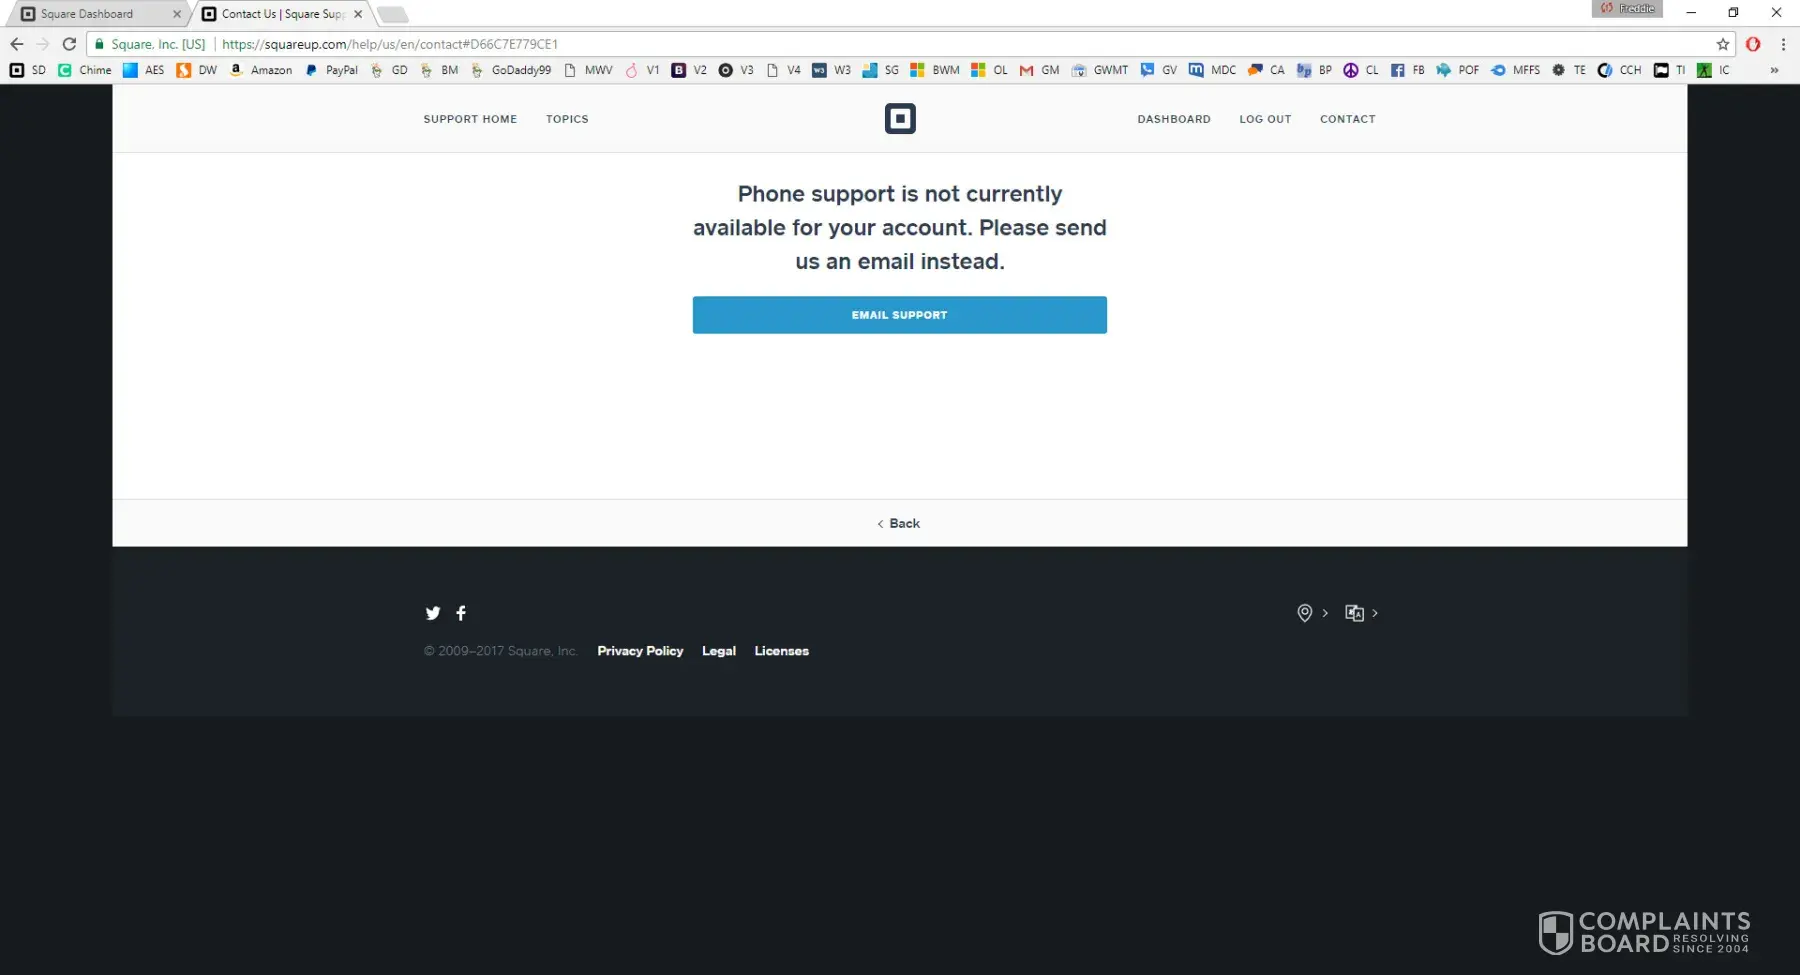Open the GWMT bookmark

[x=1099, y=70]
